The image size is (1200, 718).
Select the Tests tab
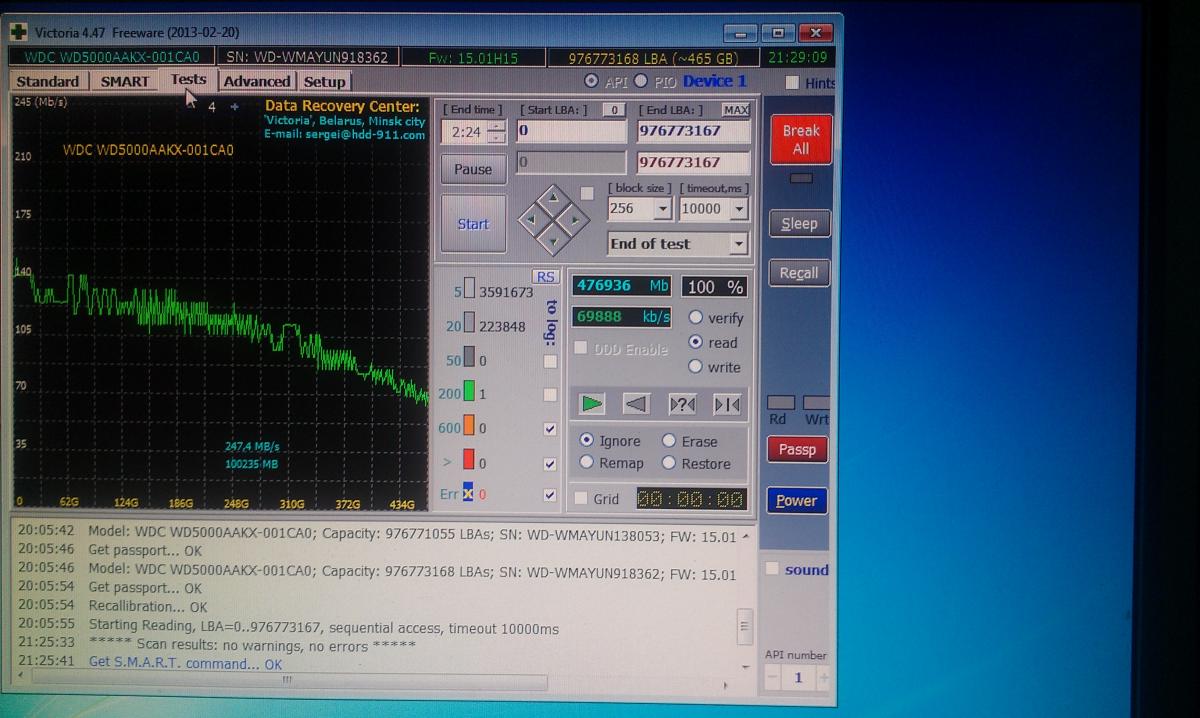[188, 80]
